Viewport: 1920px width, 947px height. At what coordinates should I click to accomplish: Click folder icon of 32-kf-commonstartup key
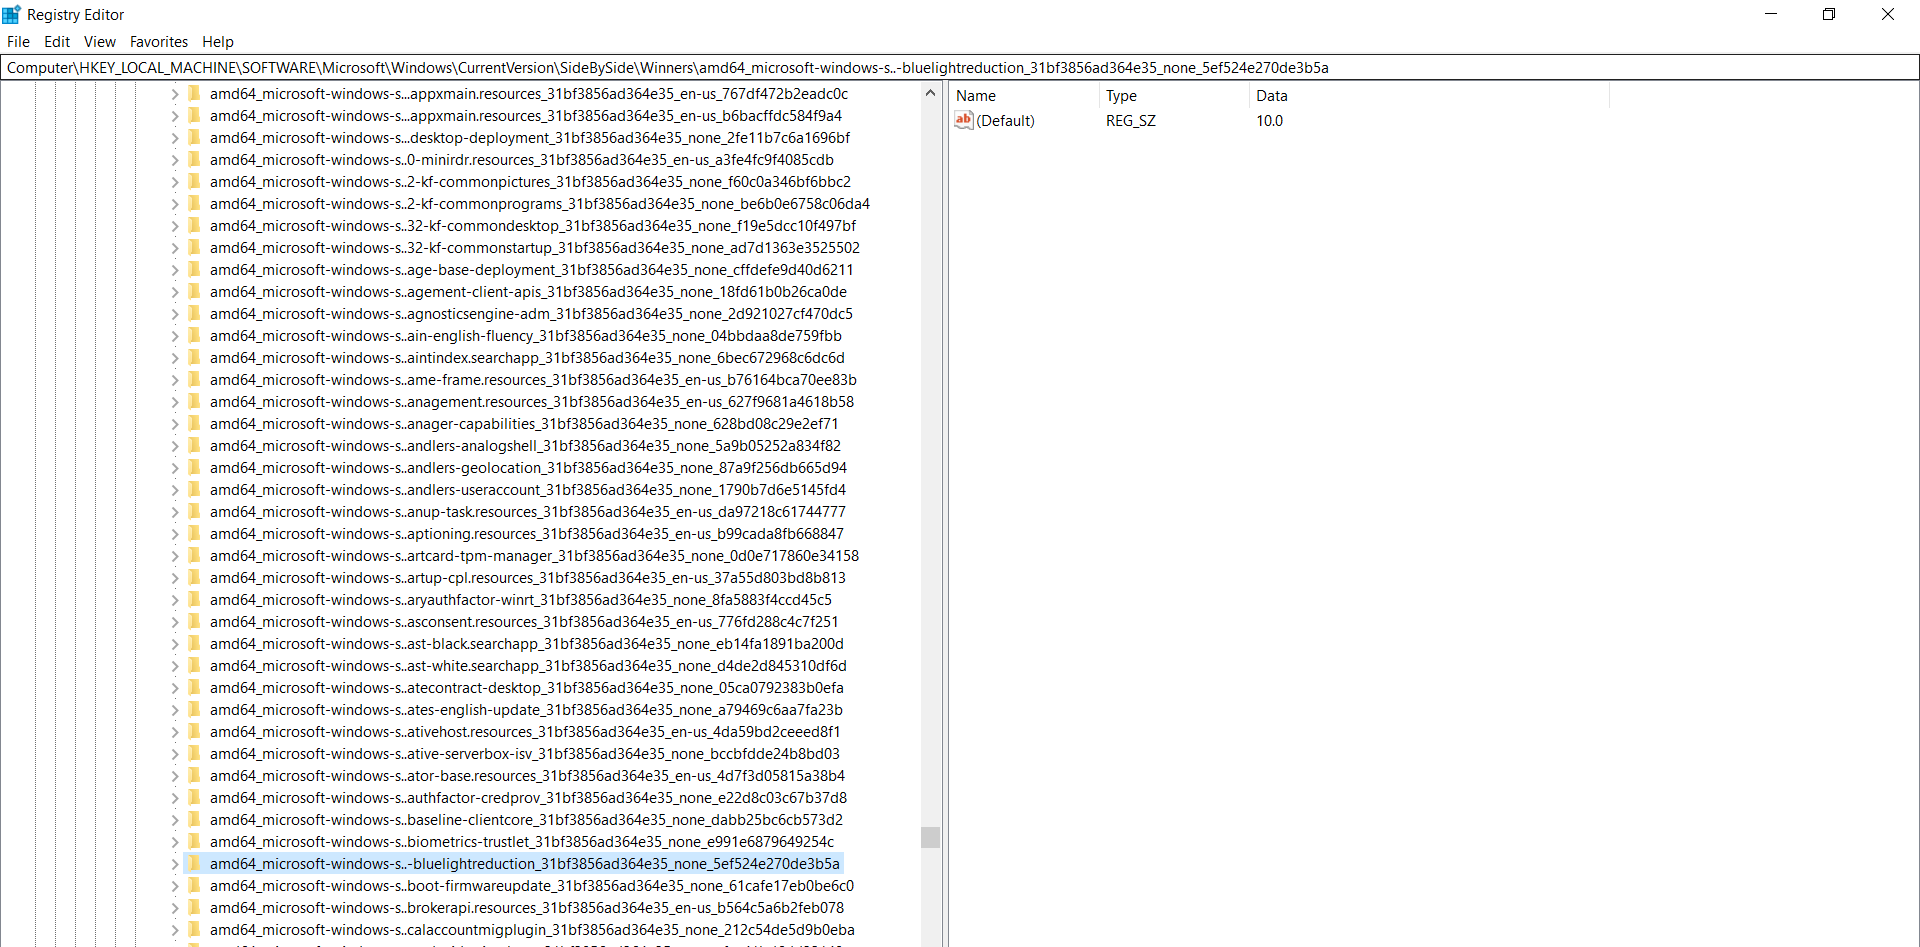[x=194, y=248]
